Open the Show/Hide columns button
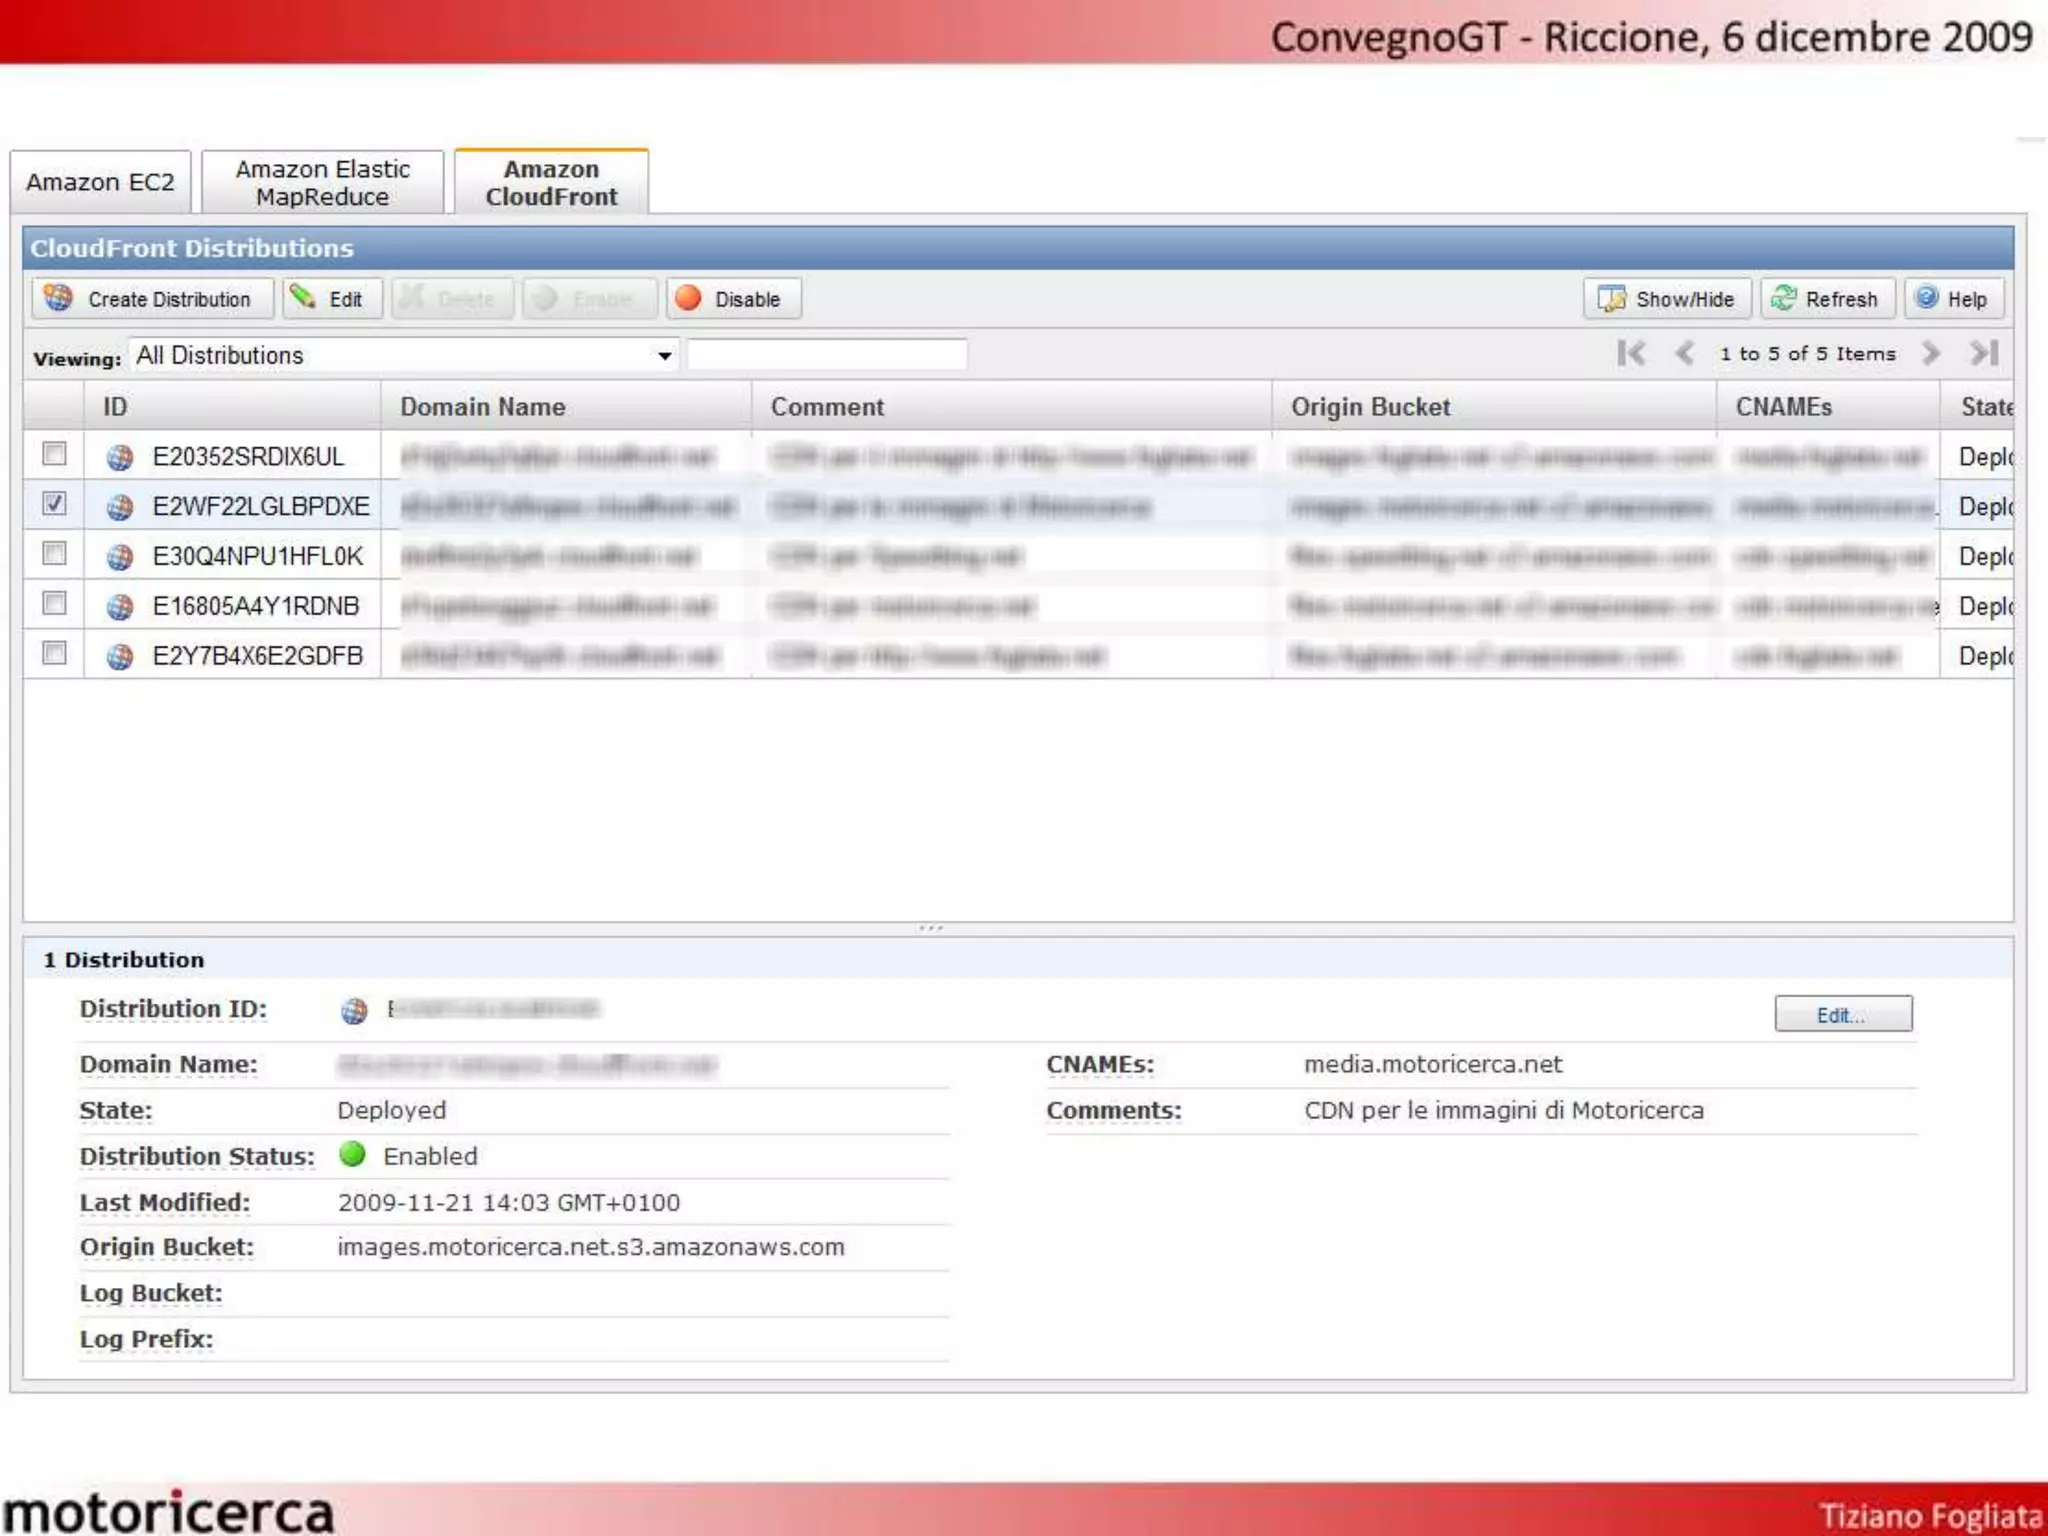This screenshot has width=2048, height=1536. (1667, 299)
